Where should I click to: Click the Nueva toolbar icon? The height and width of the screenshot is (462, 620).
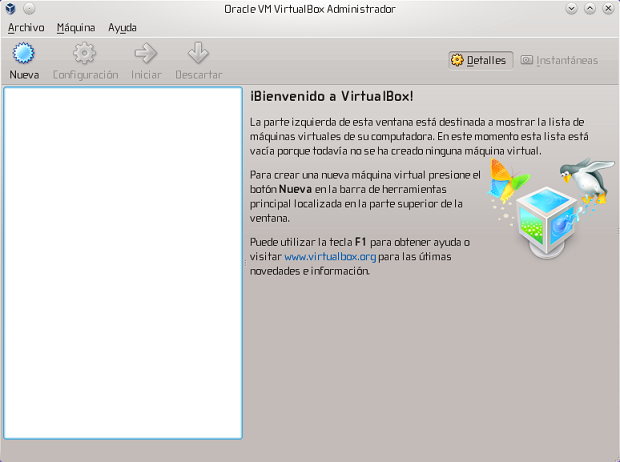[x=24, y=53]
